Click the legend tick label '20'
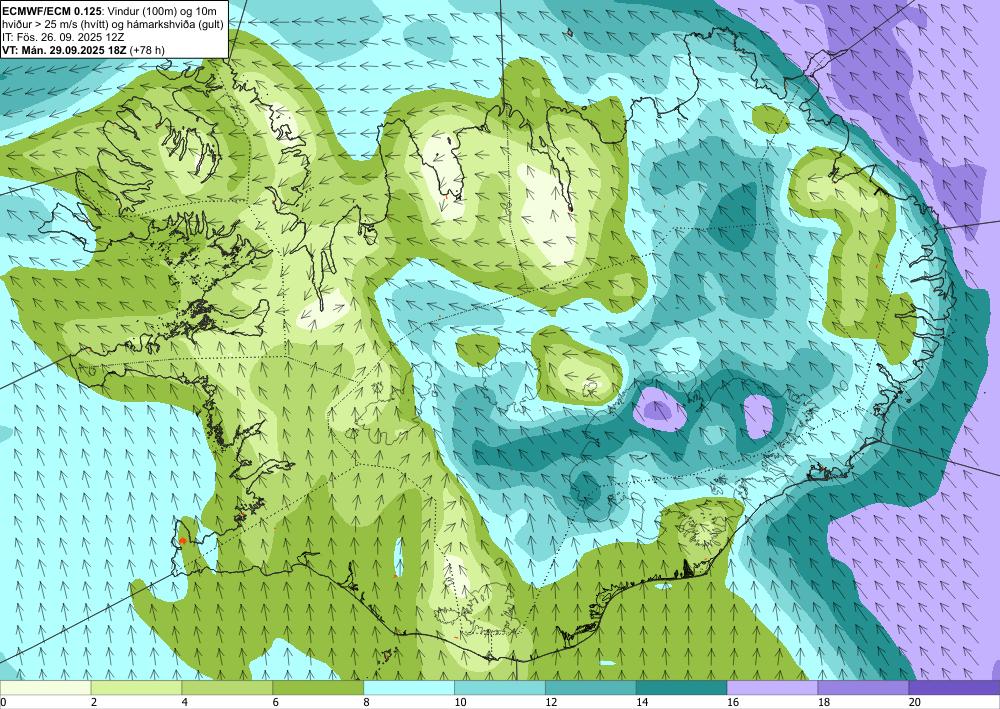Viewport: 1000px width, 709px height. (915, 702)
